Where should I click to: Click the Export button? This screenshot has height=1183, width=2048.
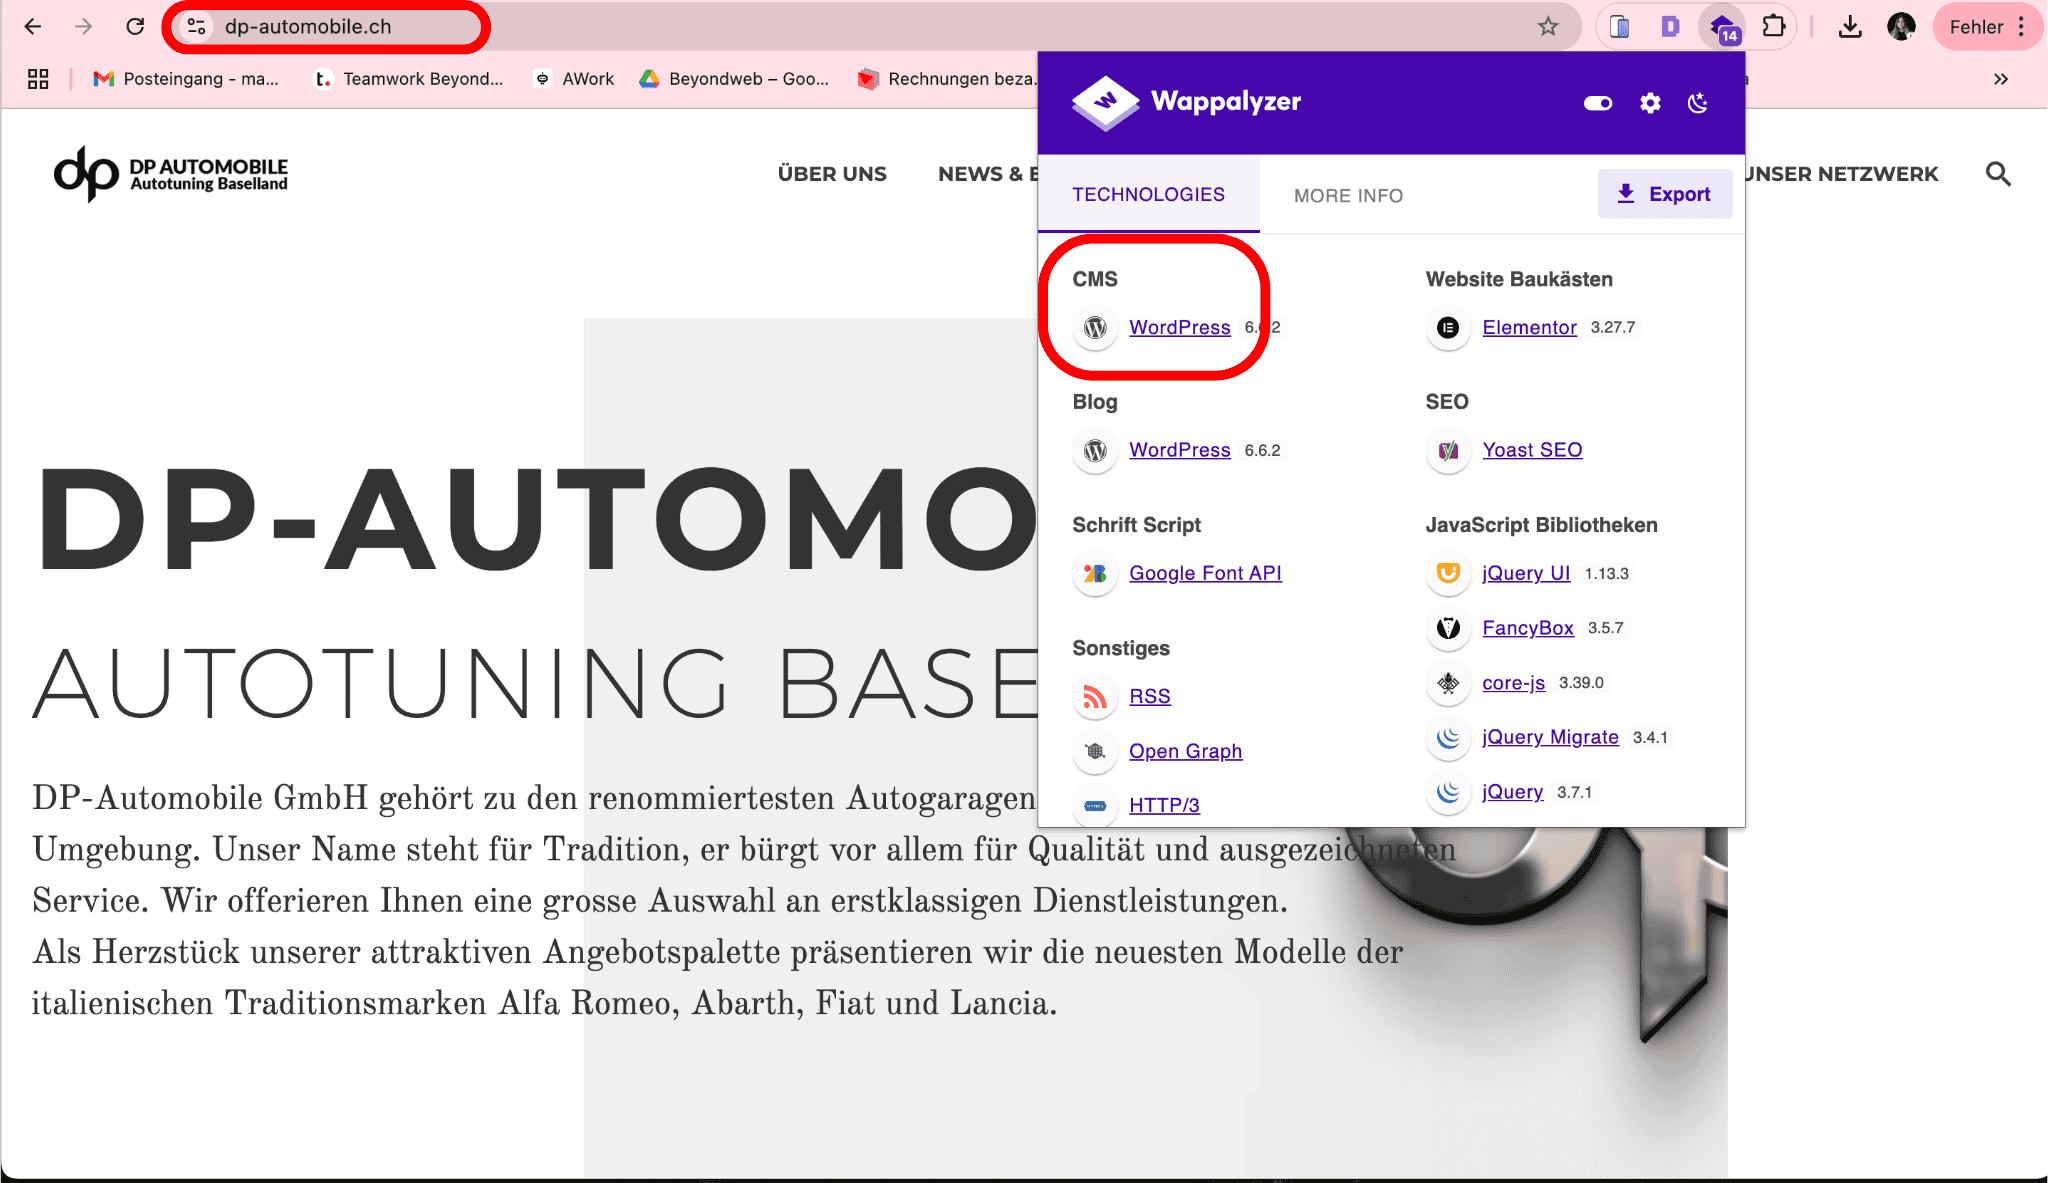[x=1664, y=194]
